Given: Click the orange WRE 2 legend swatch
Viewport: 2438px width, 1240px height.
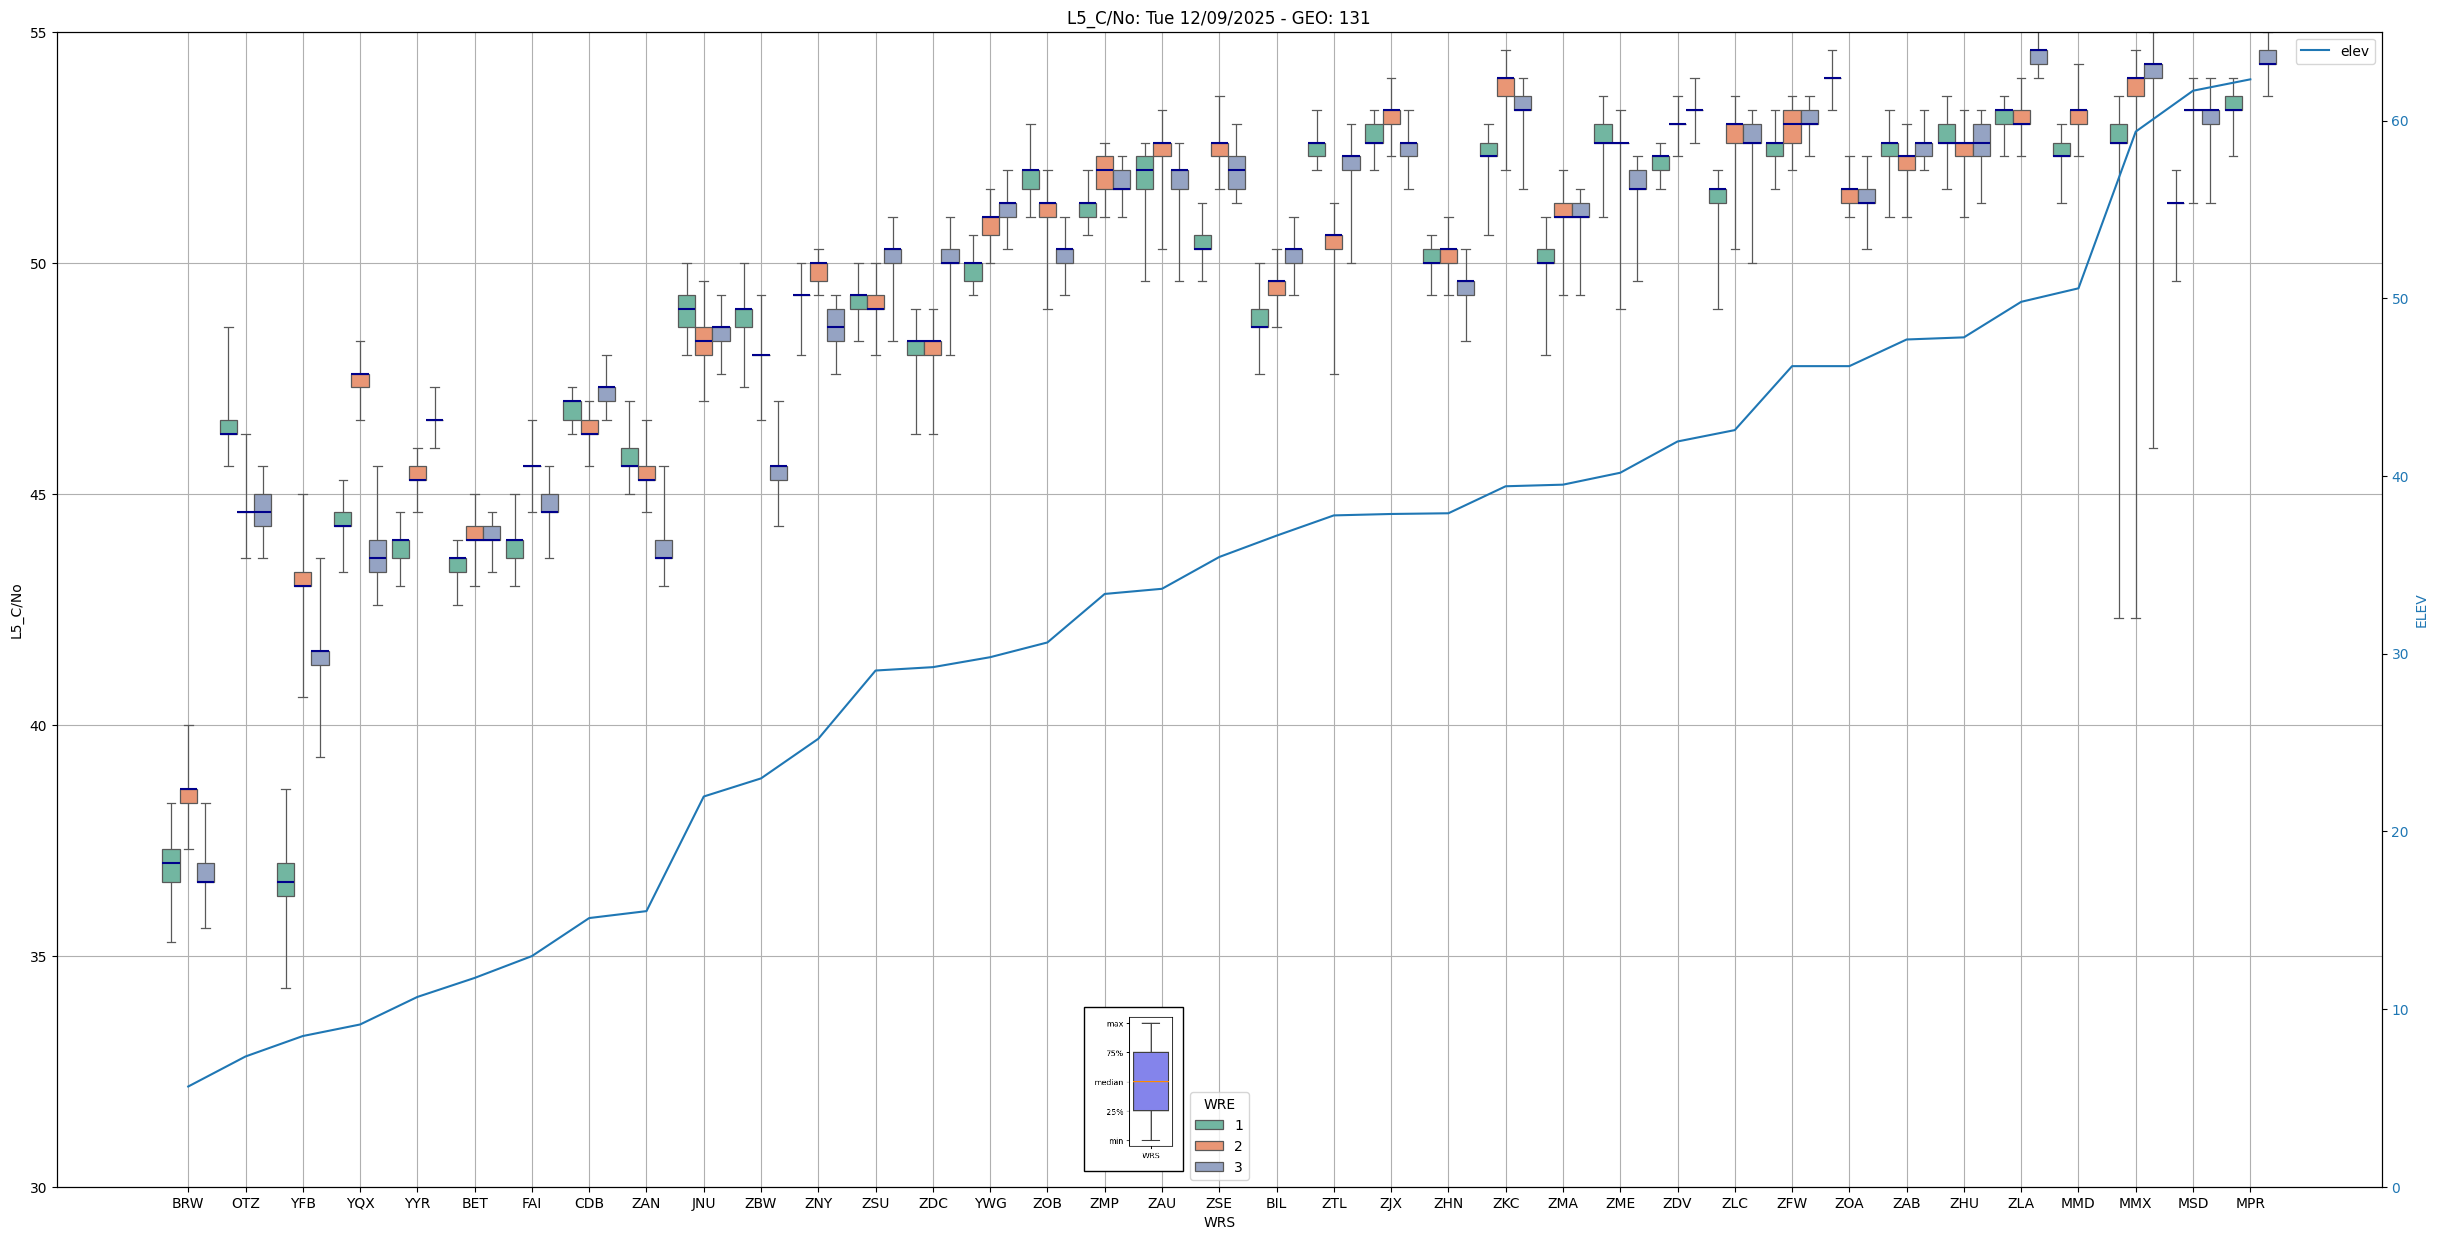Looking at the screenshot, I should 1208,1146.
